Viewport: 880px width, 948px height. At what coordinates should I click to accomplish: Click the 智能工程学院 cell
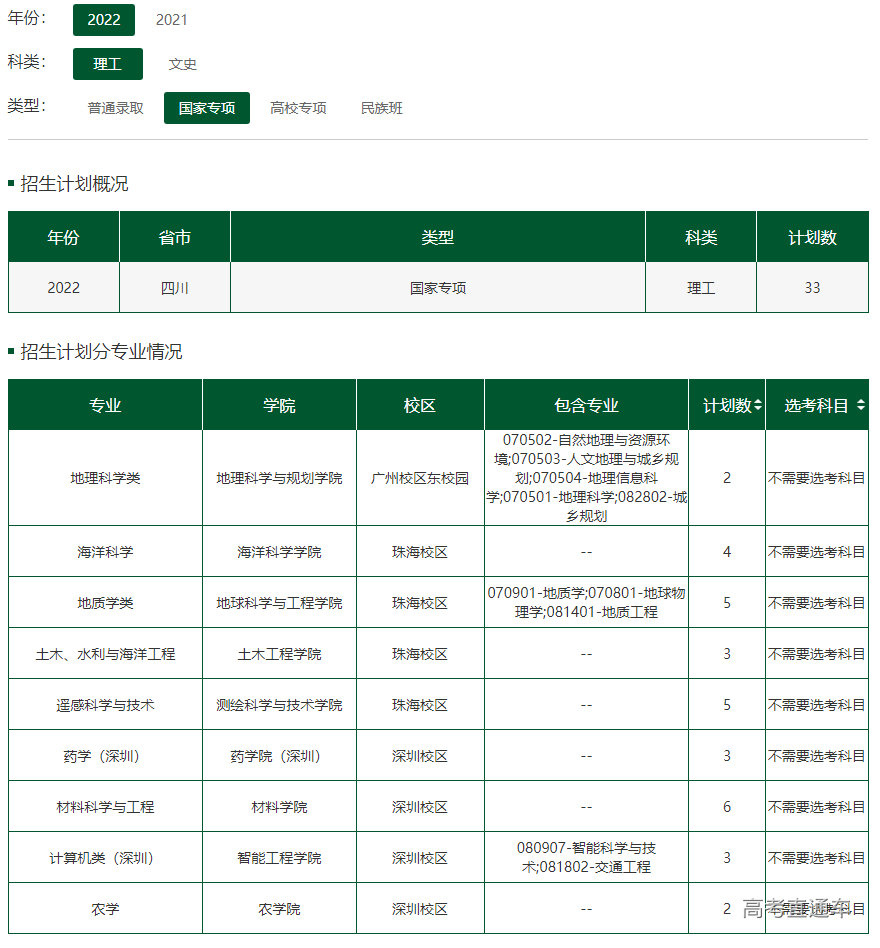point(279,857)
